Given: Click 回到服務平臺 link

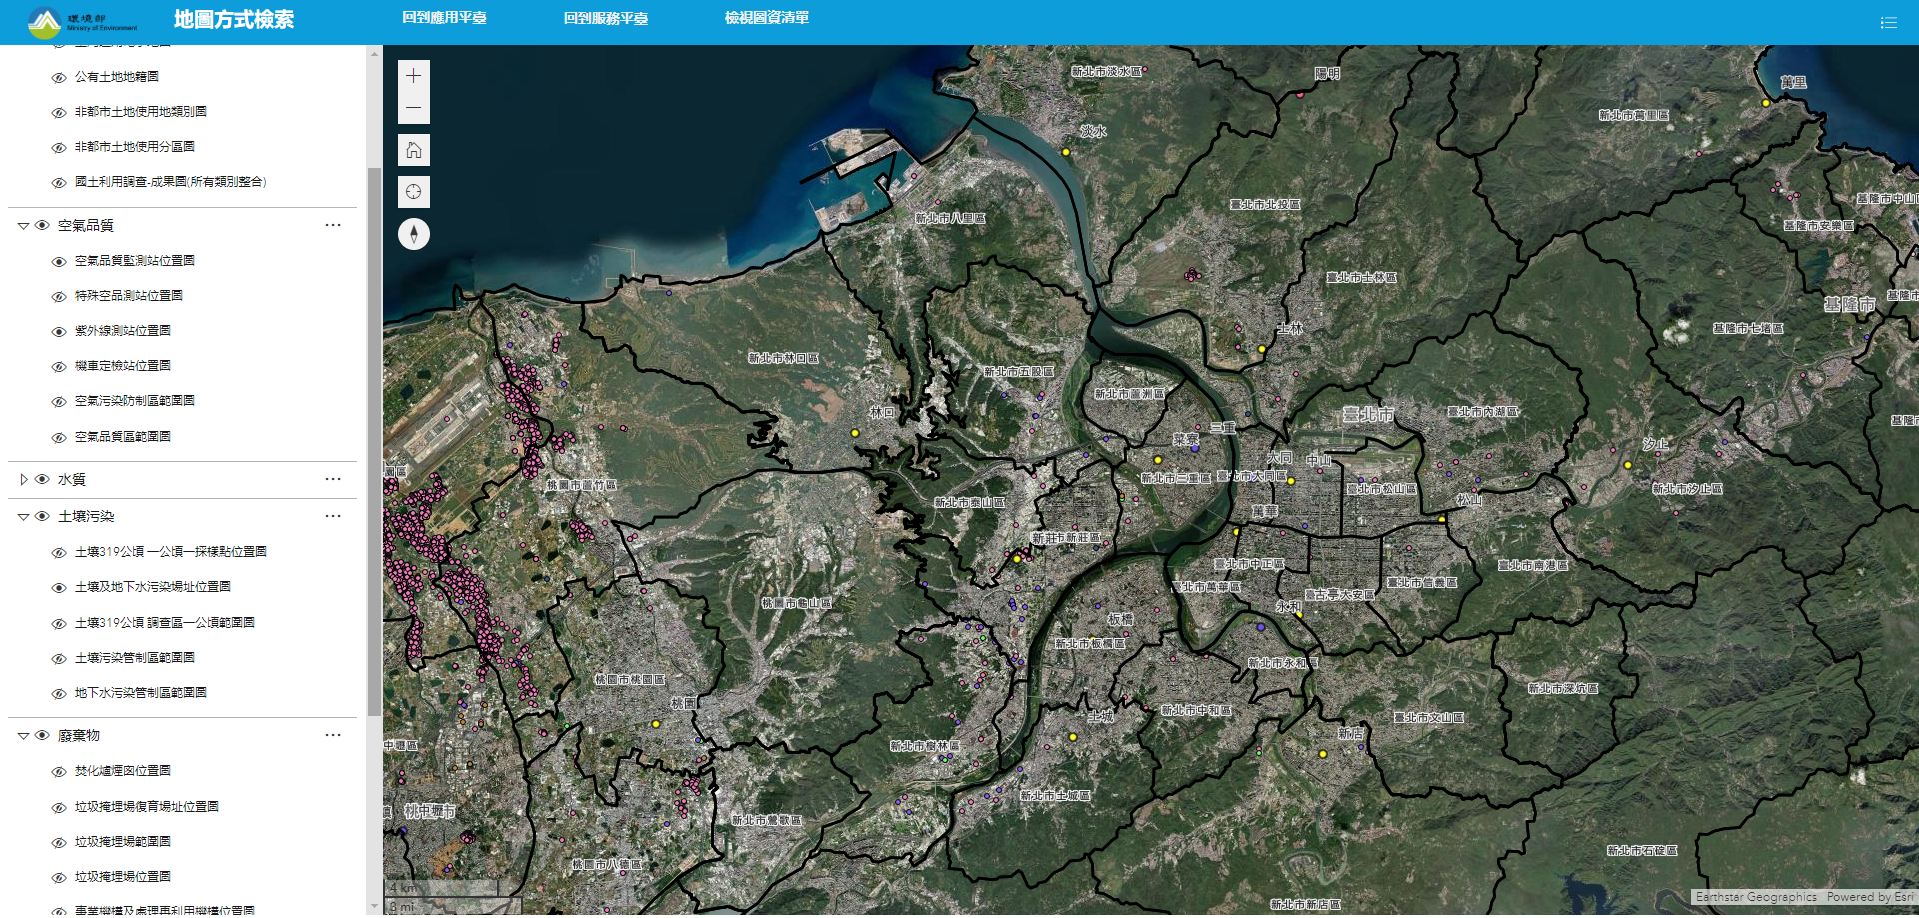Looking at the screenshot, I should tap(605, 18).
